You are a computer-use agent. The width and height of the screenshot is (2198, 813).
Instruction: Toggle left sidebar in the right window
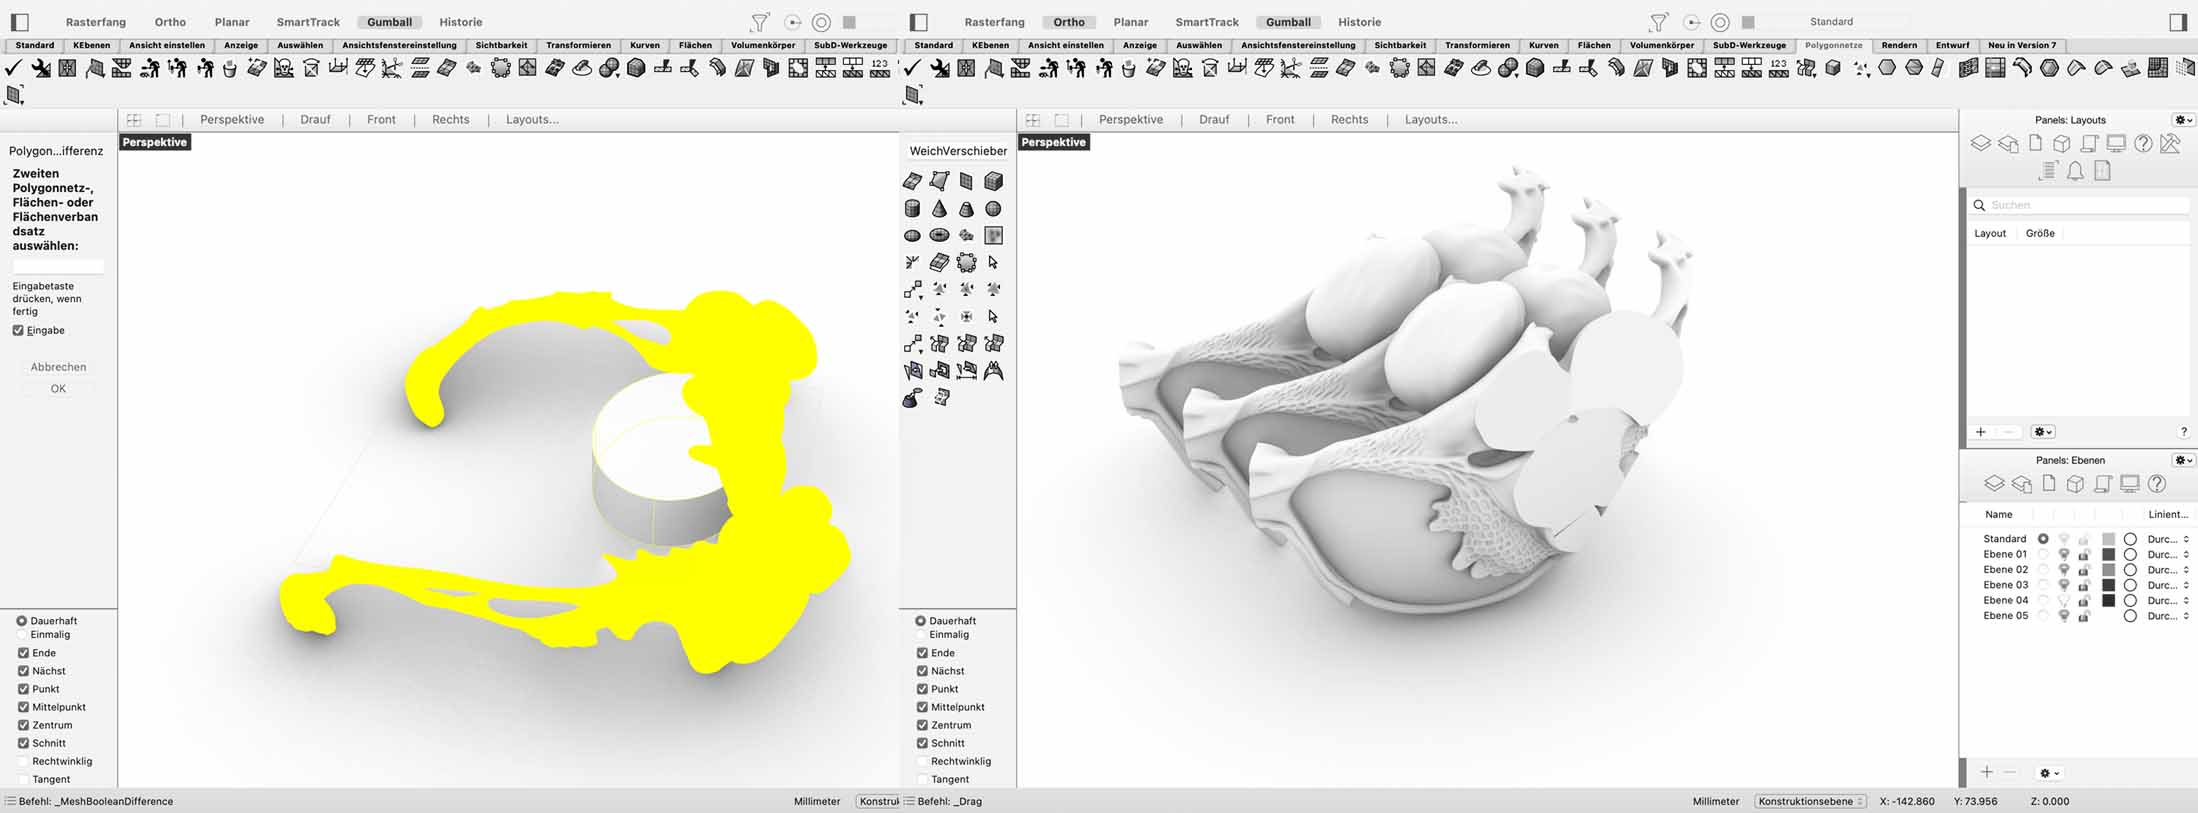coord(919,22)
